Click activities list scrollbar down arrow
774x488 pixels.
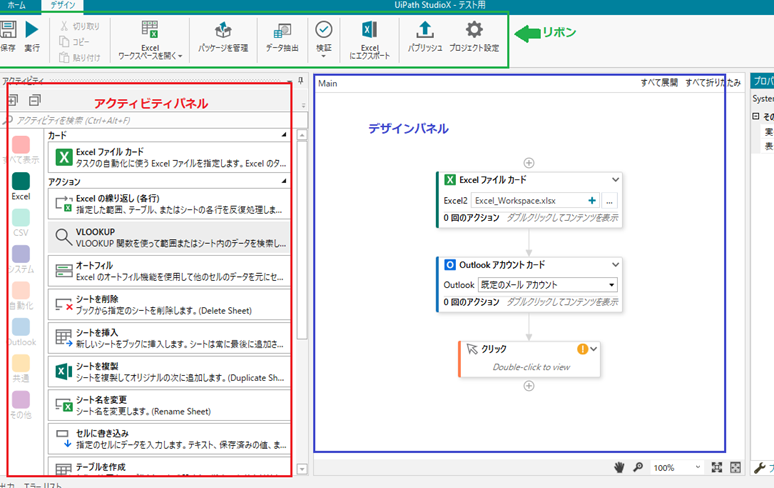tap(302, 469)
